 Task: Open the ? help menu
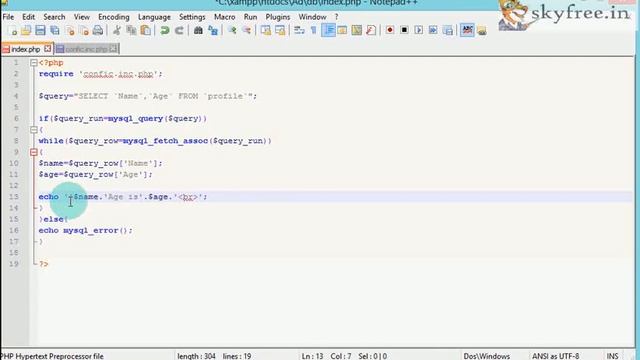coord(336,17)
